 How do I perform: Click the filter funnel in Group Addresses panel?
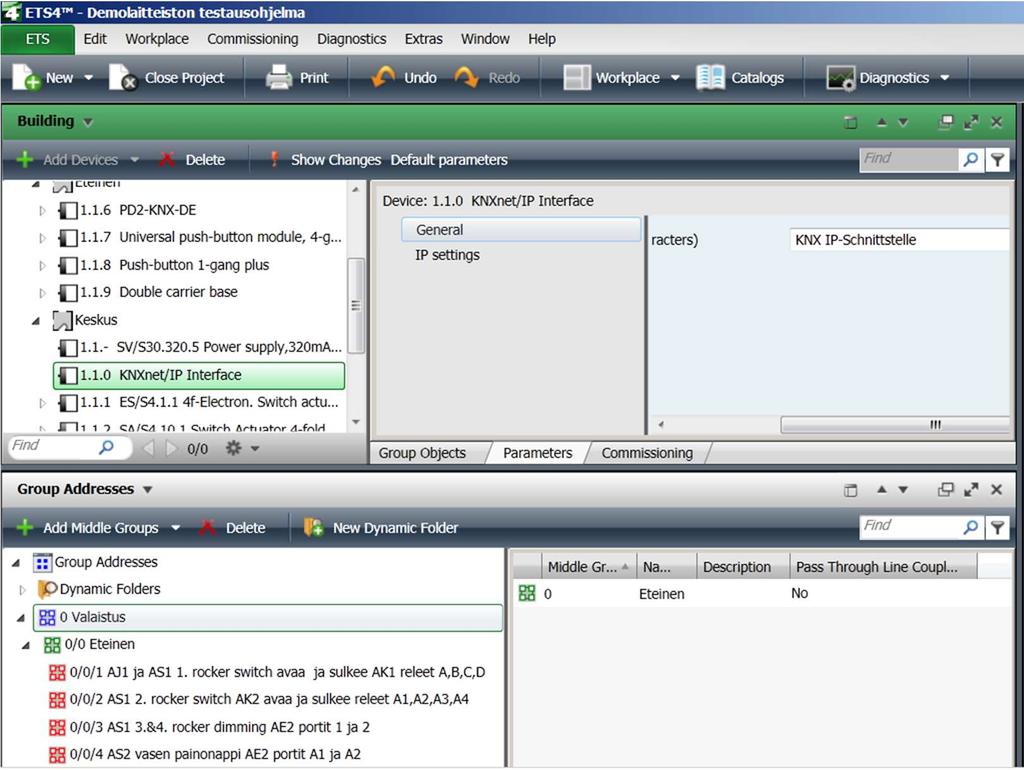click(997, 527)
